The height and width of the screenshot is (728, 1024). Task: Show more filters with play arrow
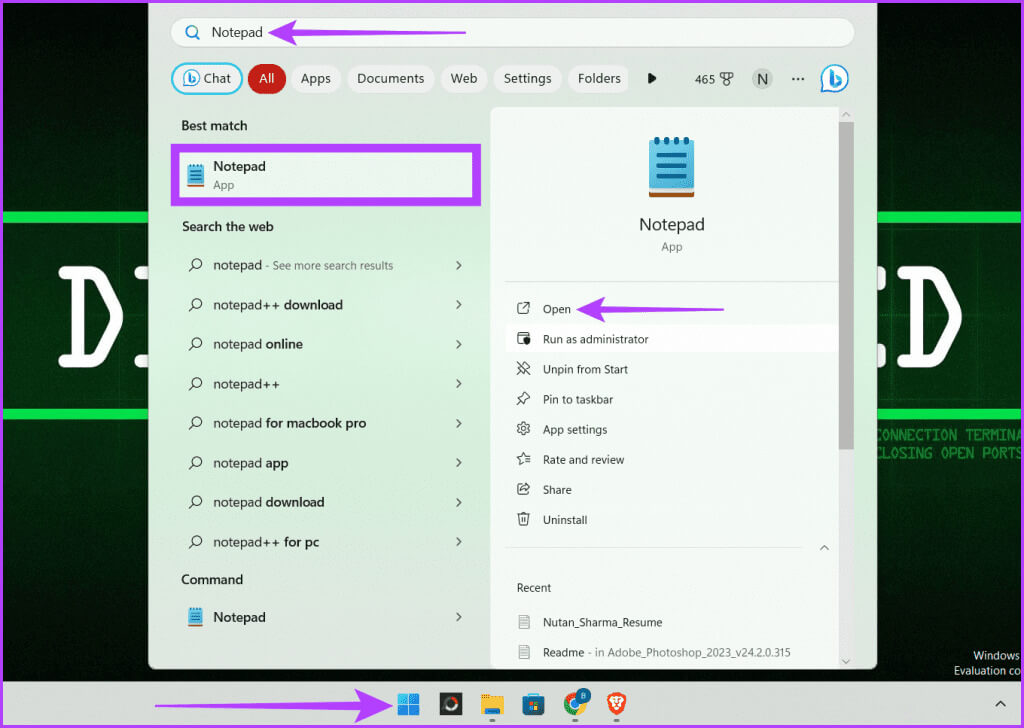pos(652,78)
